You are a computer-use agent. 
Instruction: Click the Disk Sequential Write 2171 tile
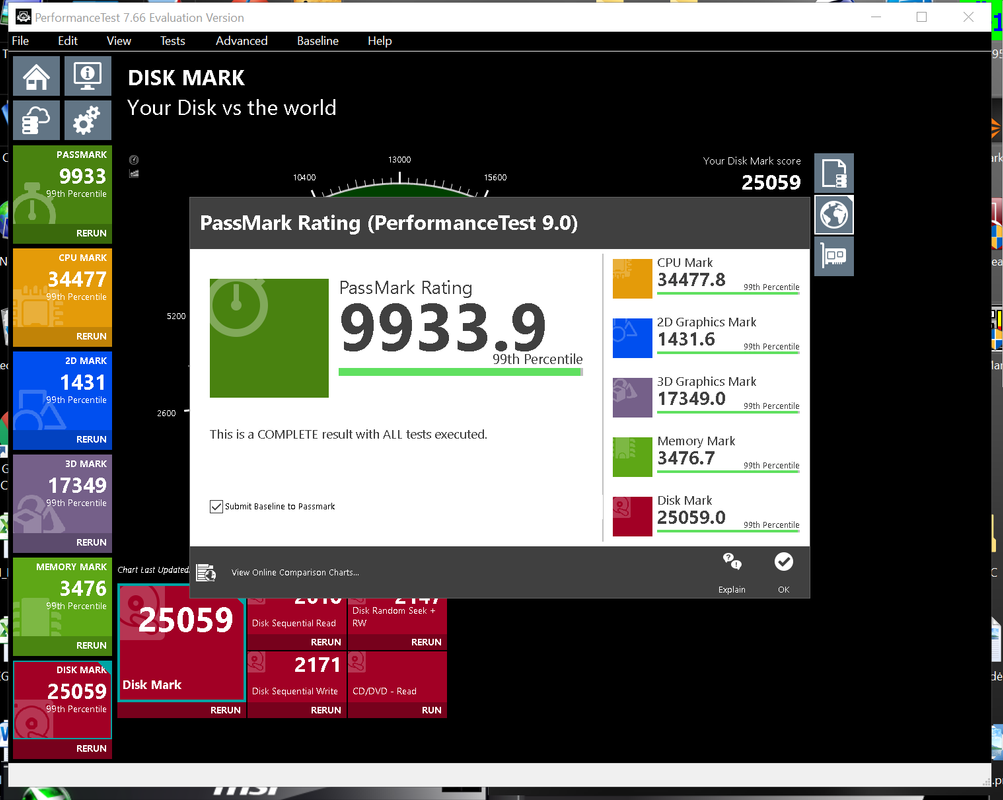pos(297,677)
